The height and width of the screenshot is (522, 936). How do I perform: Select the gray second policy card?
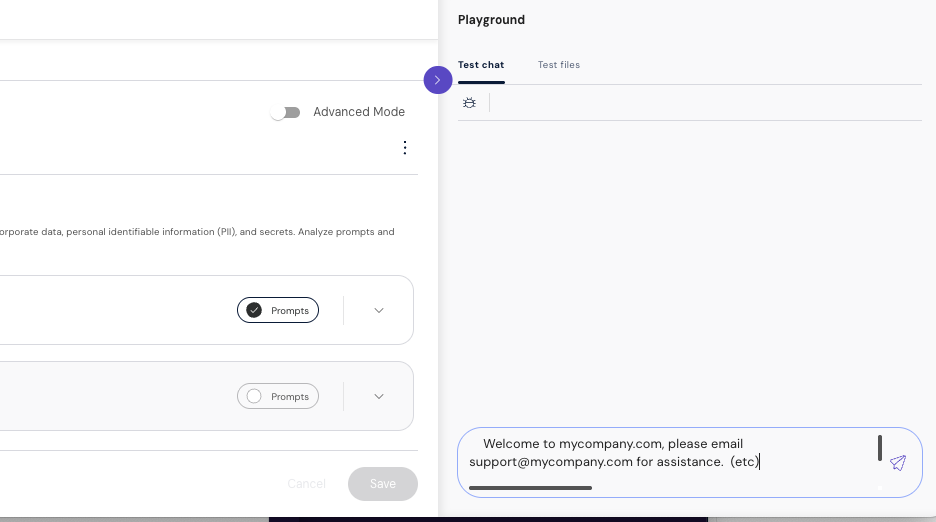[120, 396]
